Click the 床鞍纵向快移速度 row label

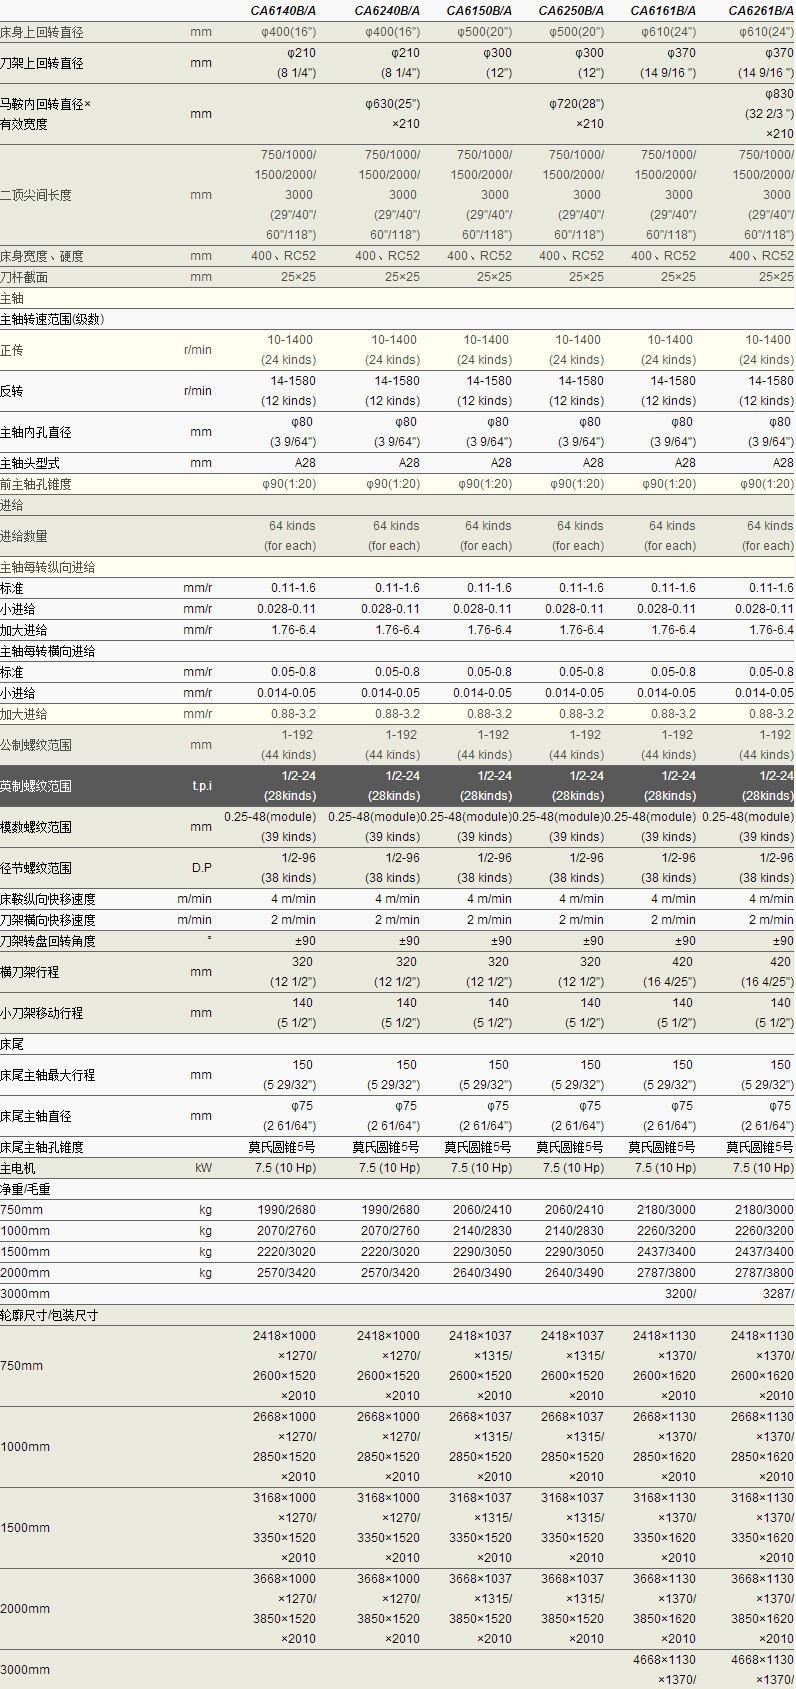(48, 899)
